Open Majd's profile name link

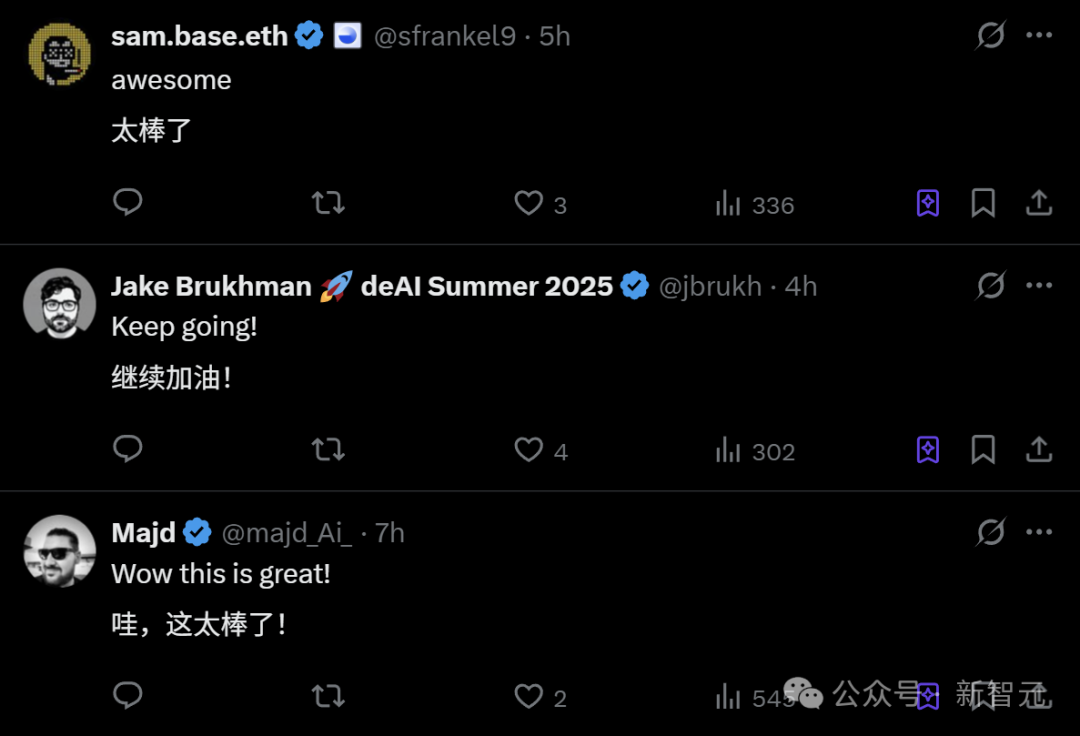tap(143, 533)
